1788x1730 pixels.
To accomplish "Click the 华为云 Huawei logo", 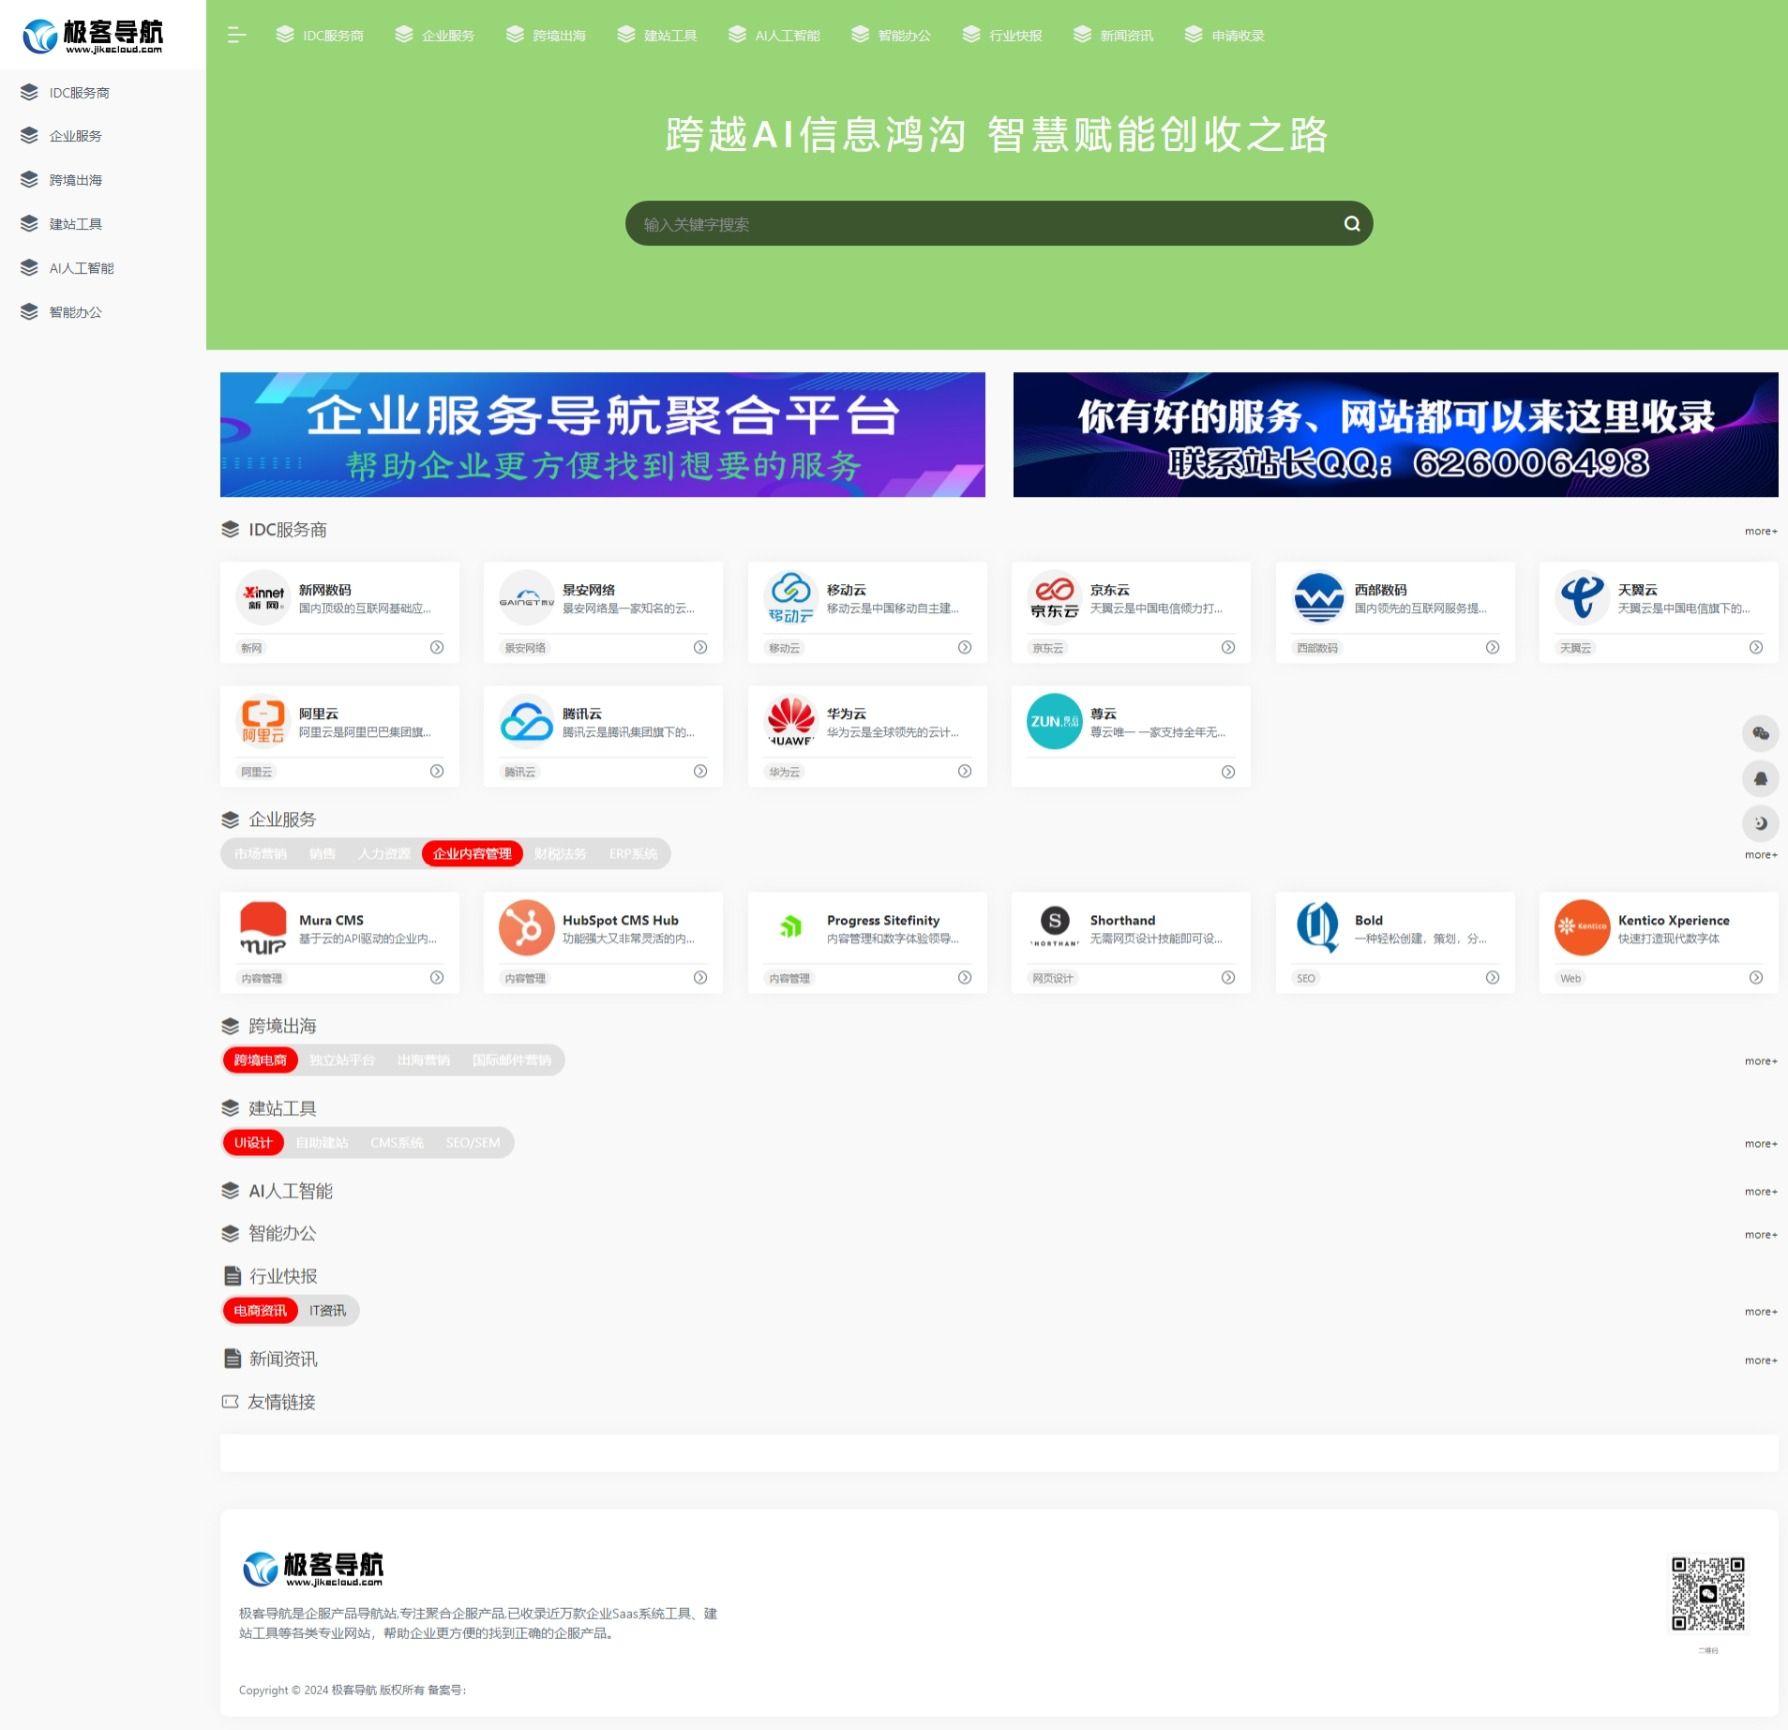I will pyautogui.click(x=791, y=721).
